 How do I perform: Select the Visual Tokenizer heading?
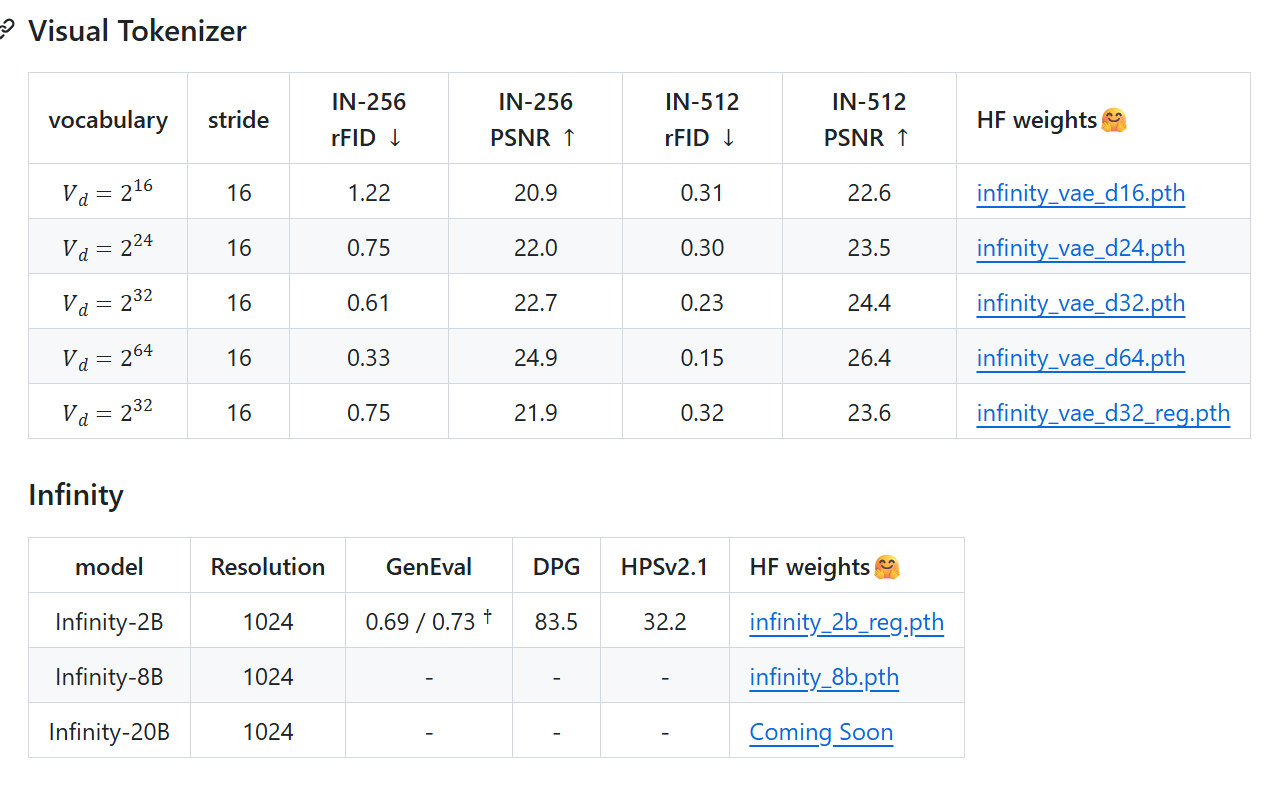137,31
